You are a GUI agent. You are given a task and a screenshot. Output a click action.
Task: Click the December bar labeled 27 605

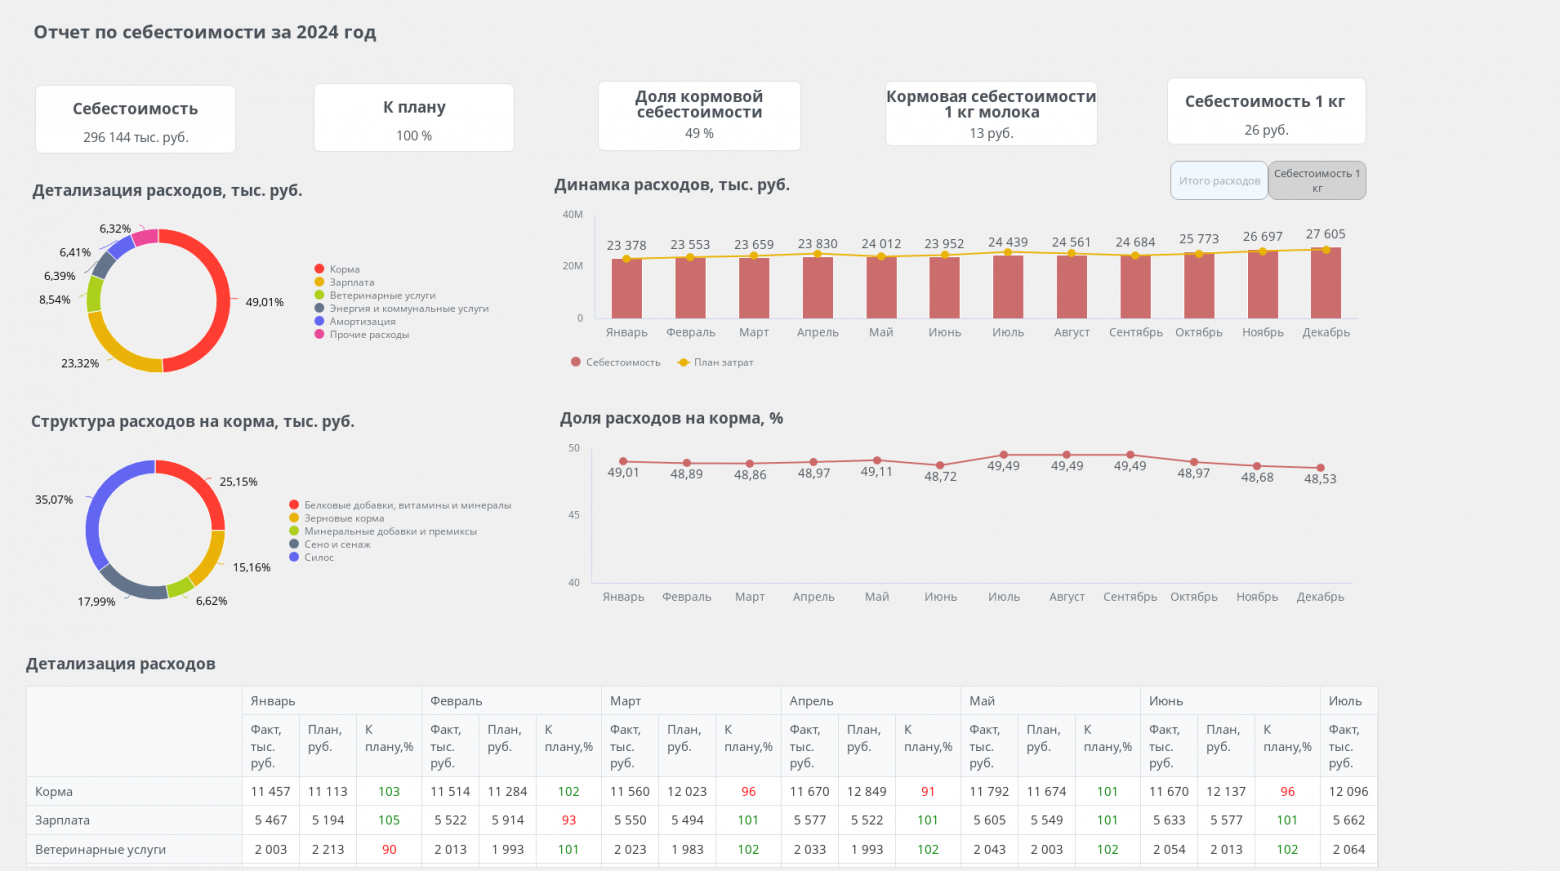pos(1326,283)
